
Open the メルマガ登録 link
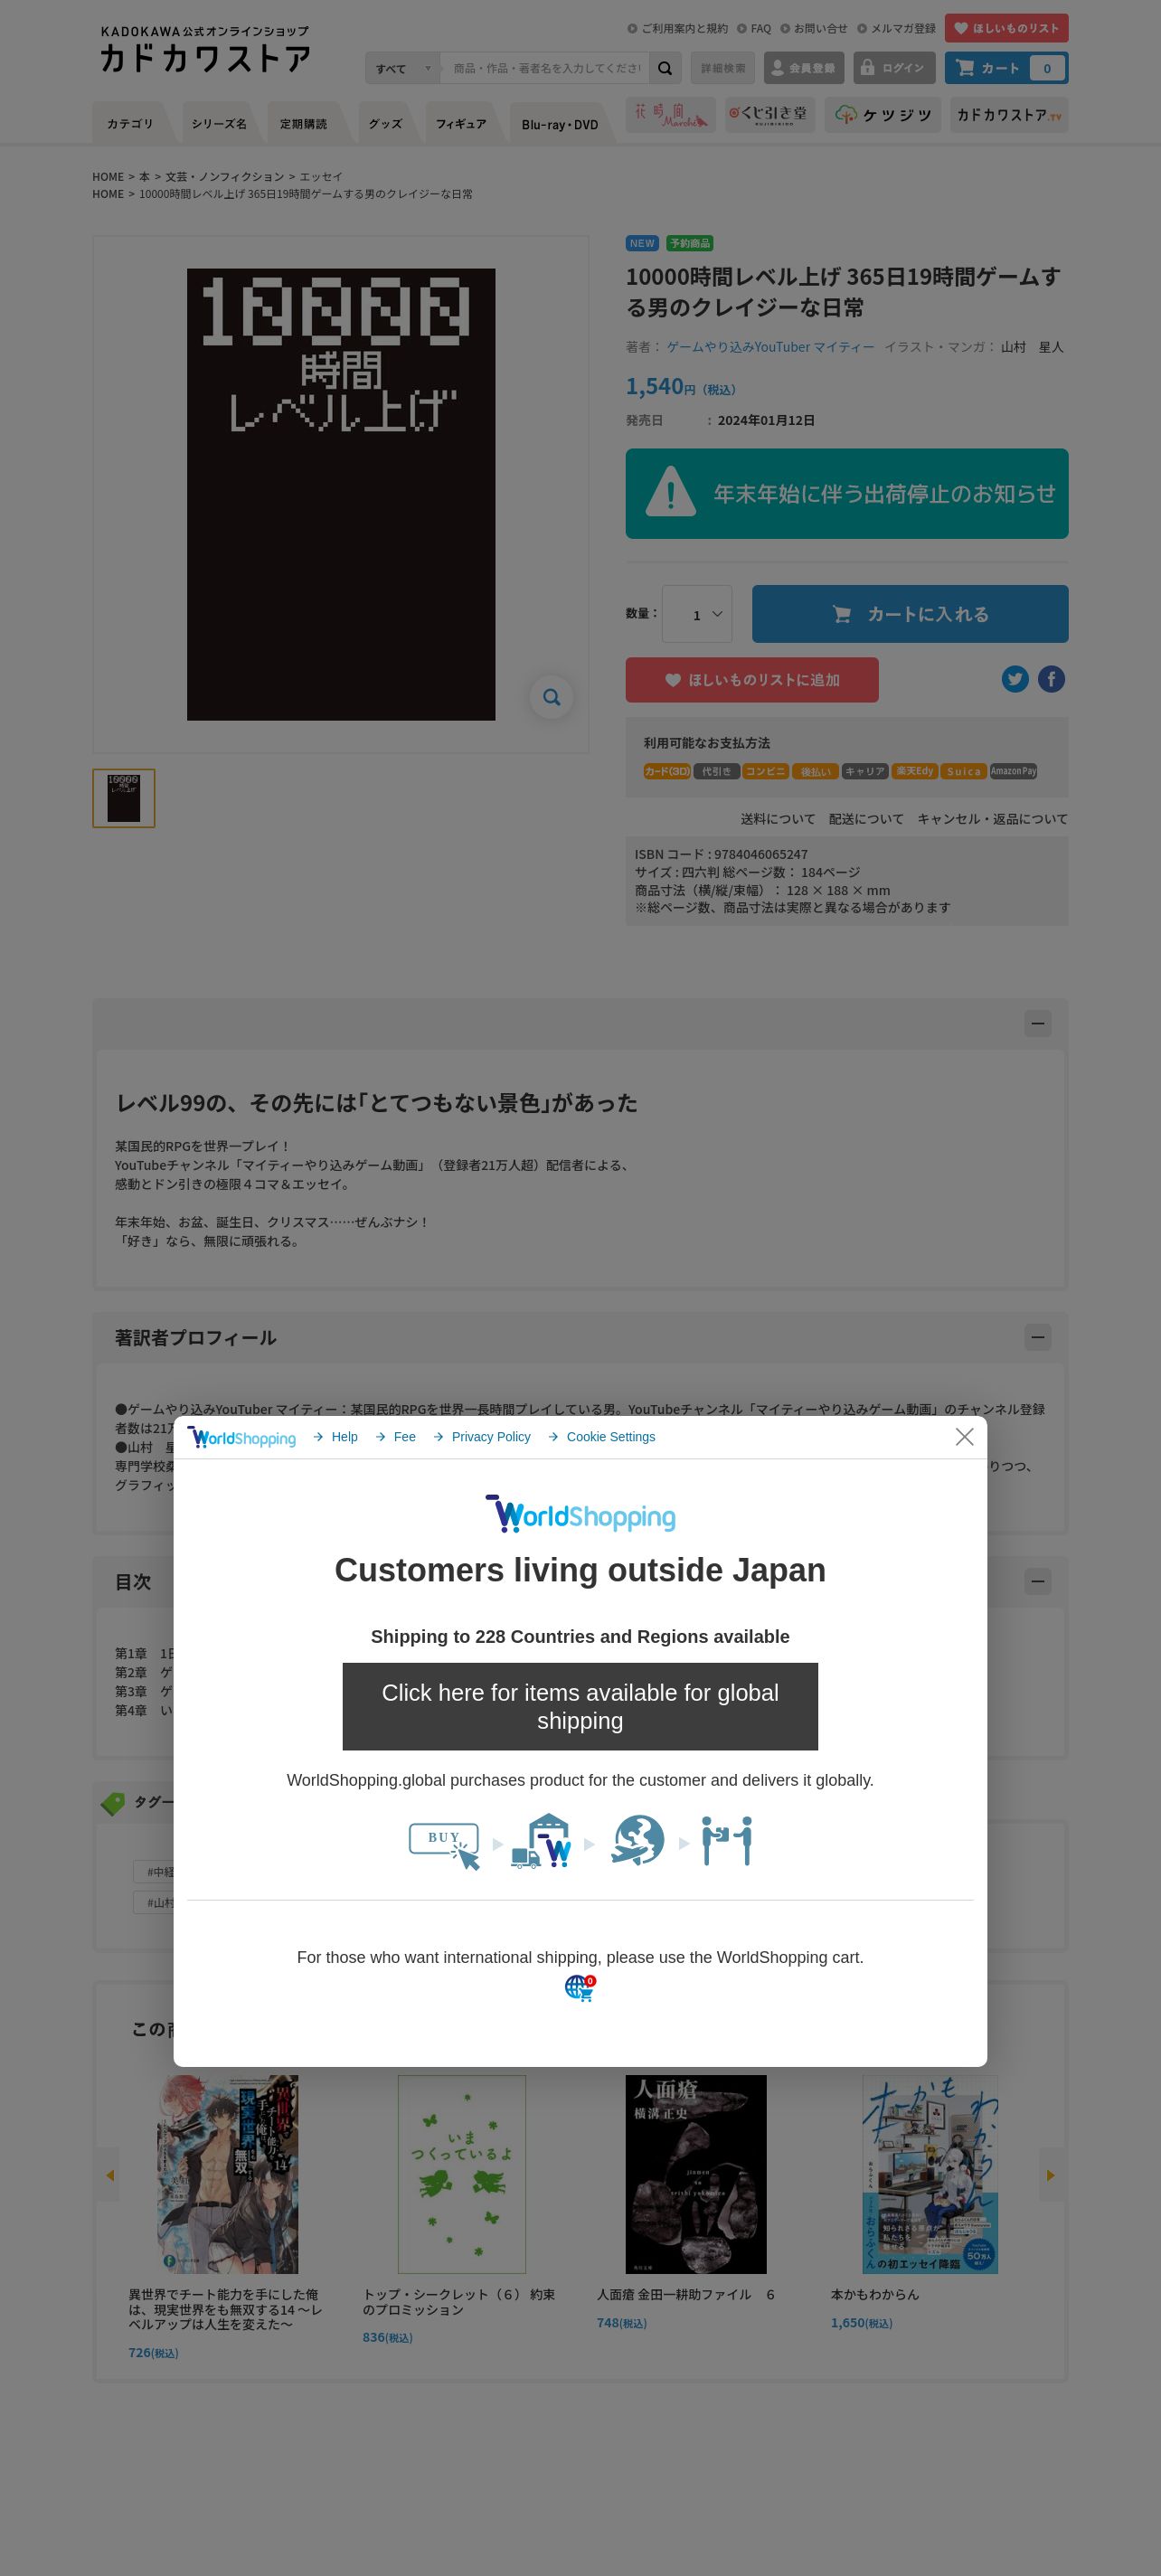(x=897, y=28)
